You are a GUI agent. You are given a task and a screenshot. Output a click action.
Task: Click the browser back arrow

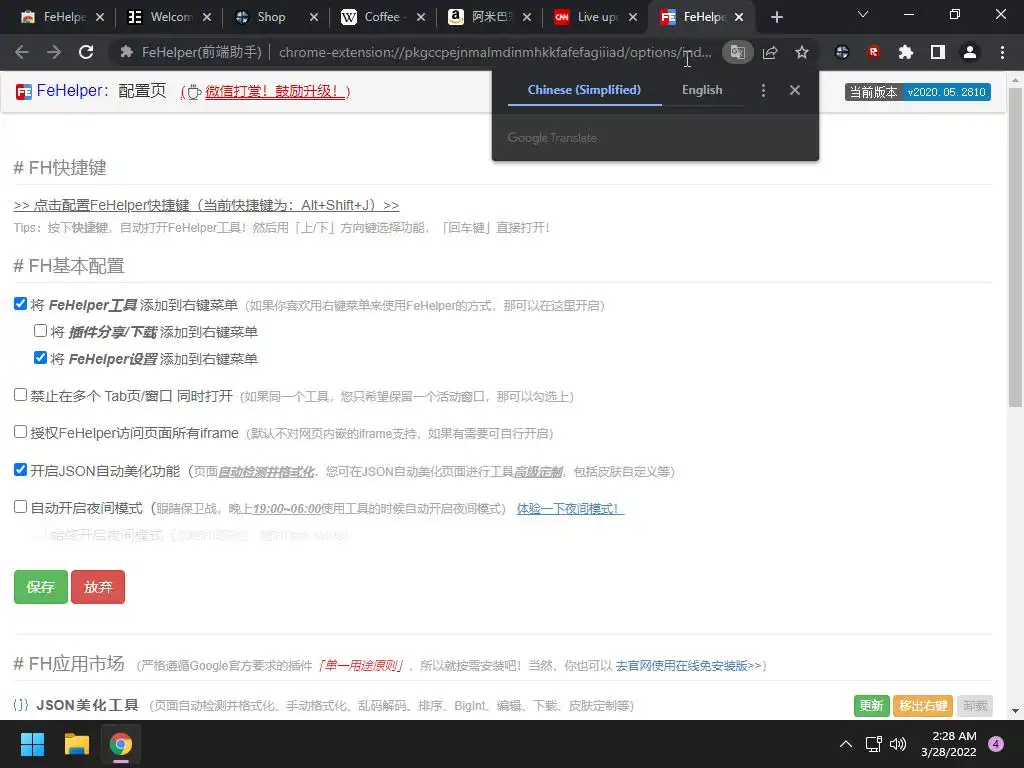(22, 52)
